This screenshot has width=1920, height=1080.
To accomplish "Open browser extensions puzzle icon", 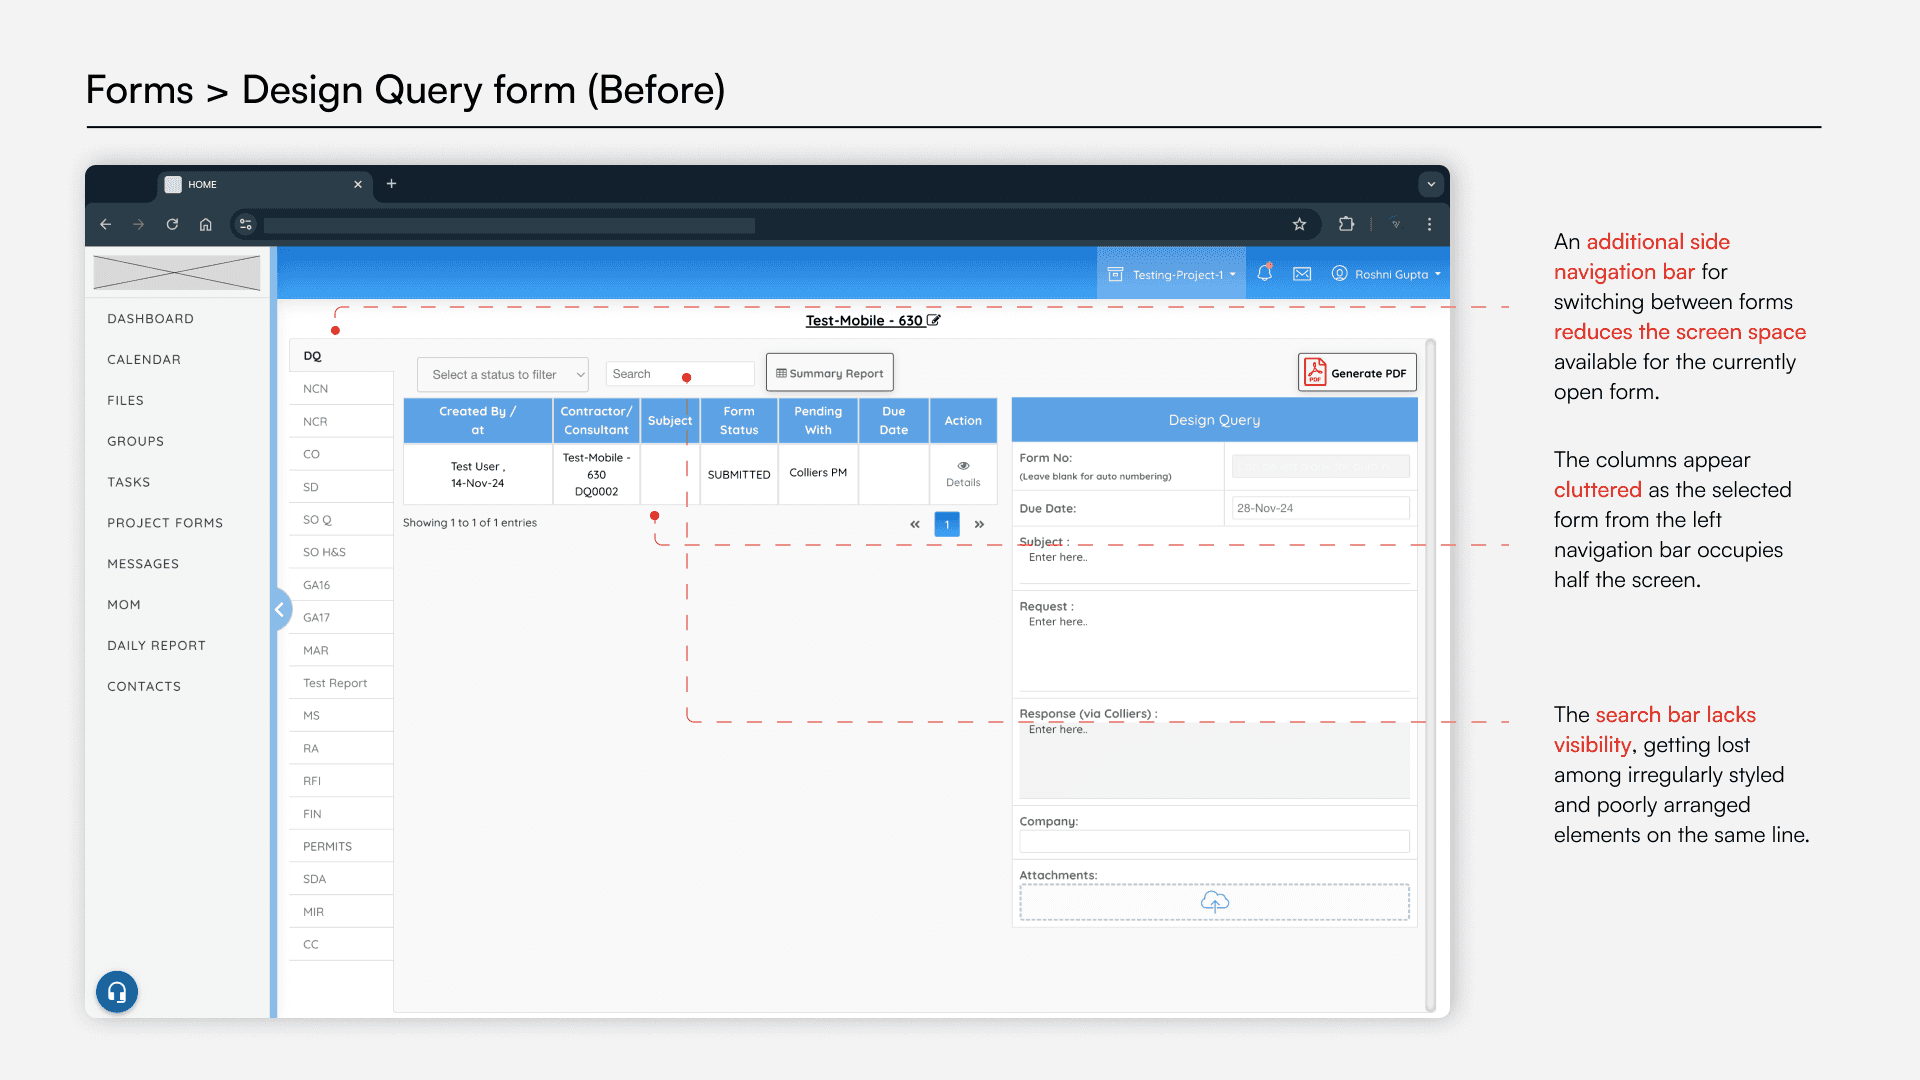I will coord(1346,225).
